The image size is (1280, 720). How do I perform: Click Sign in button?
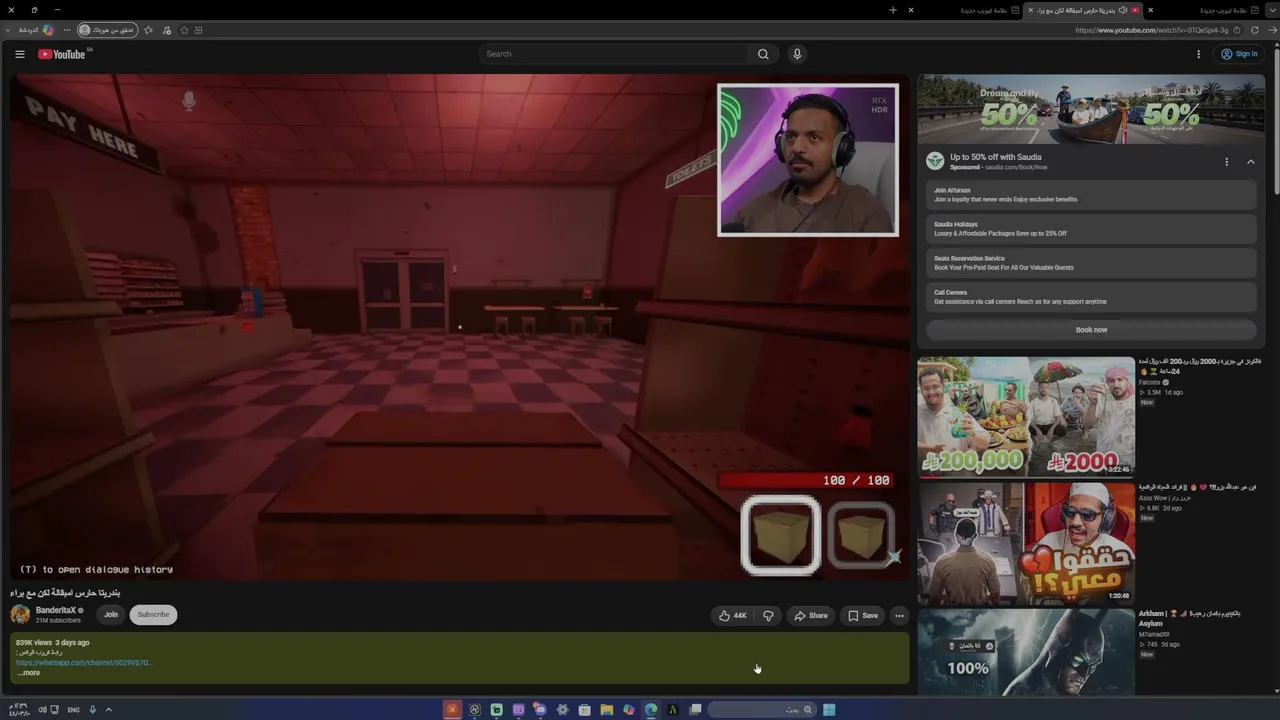click(x=1239, y=54)
